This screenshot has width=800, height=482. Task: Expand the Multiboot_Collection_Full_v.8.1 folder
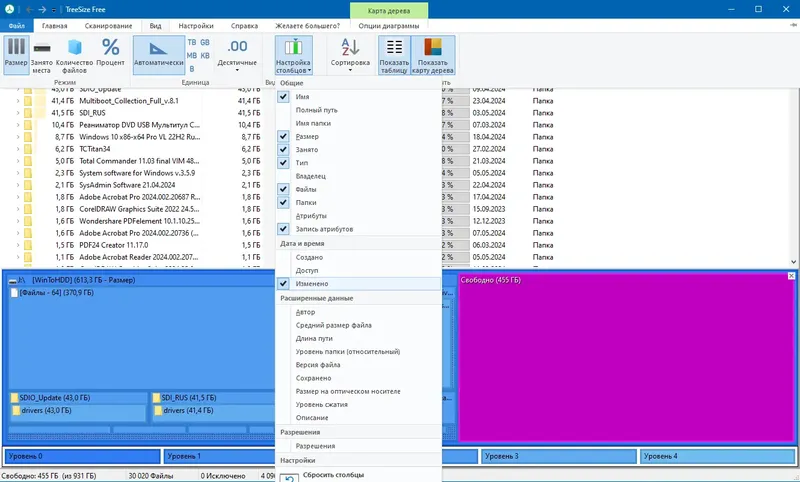tap(18, 101)
